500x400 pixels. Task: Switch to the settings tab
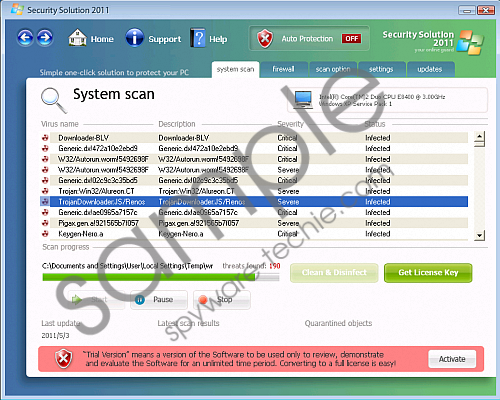pyautogui.click(x=381, y=69)
